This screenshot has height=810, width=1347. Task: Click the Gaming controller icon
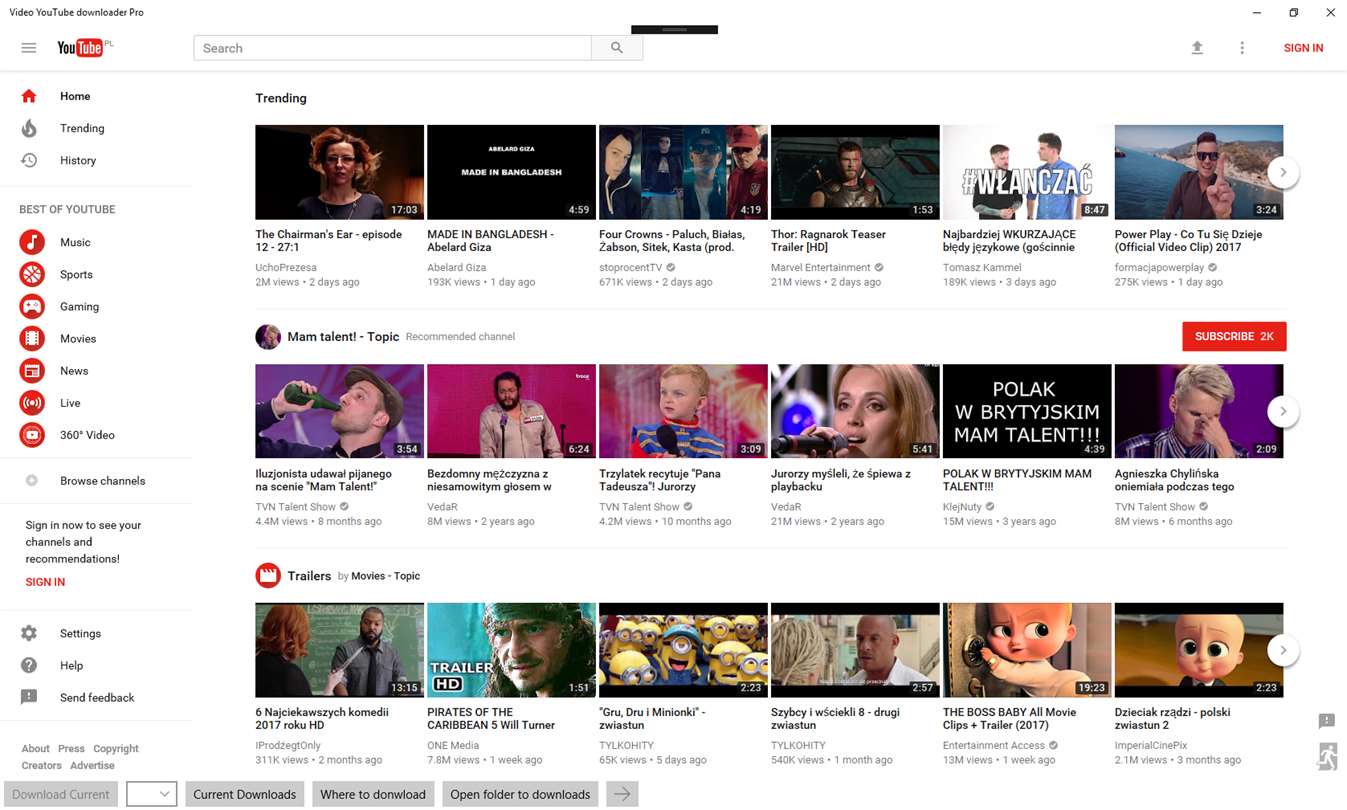[33, 306]
